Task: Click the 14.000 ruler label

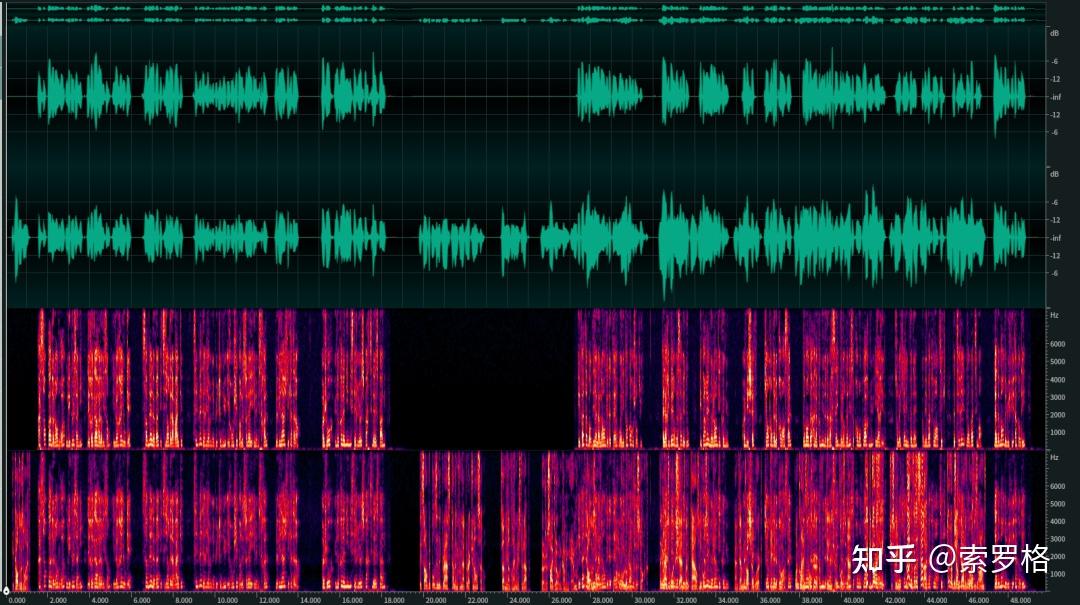Action: click(311, 600)
